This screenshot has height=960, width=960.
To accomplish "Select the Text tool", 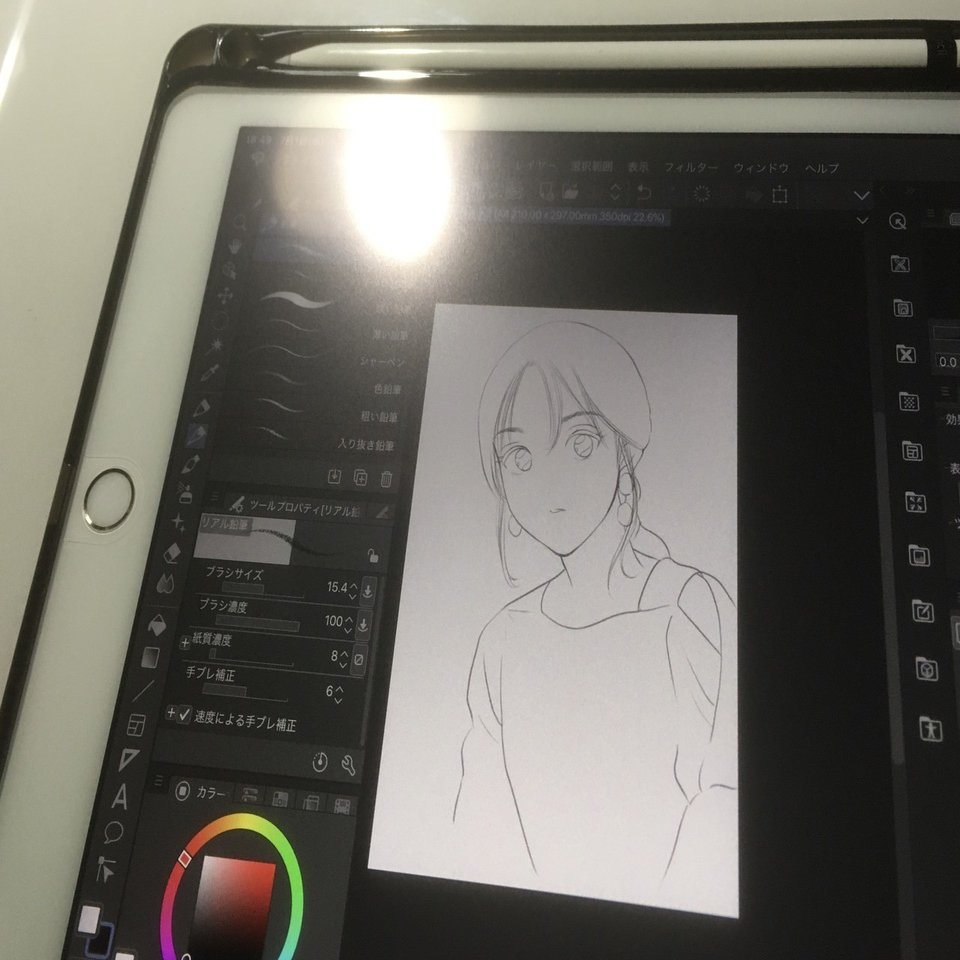I will 119,795.
